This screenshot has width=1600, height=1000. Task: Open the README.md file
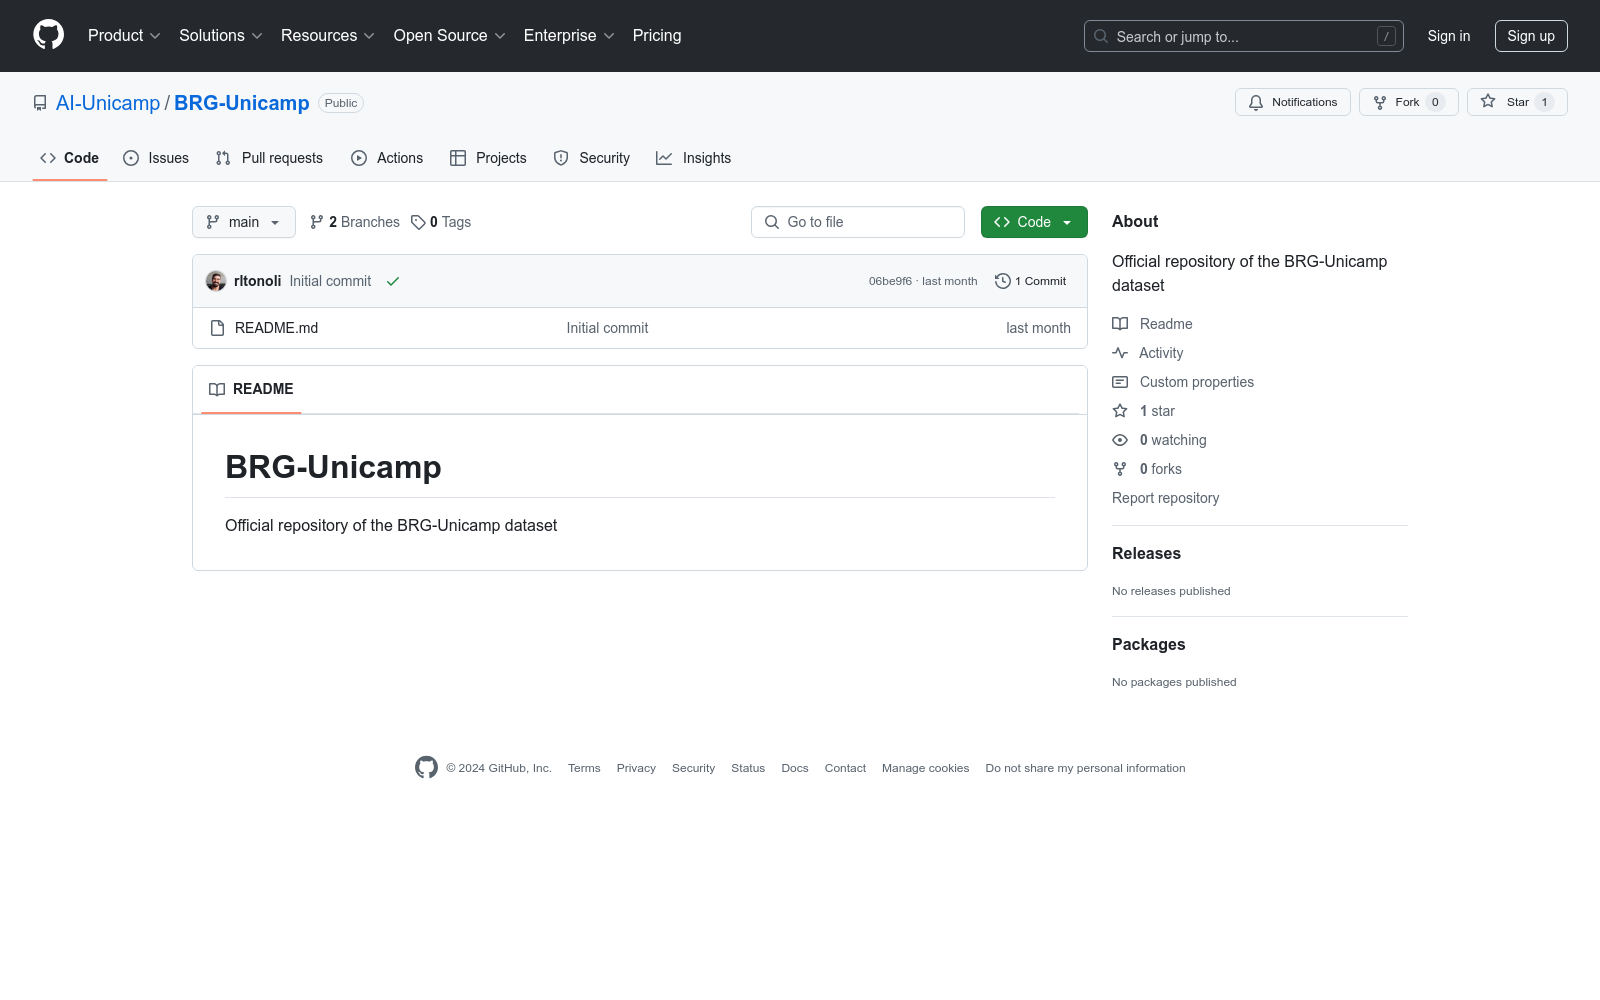(x=276, y=328)
